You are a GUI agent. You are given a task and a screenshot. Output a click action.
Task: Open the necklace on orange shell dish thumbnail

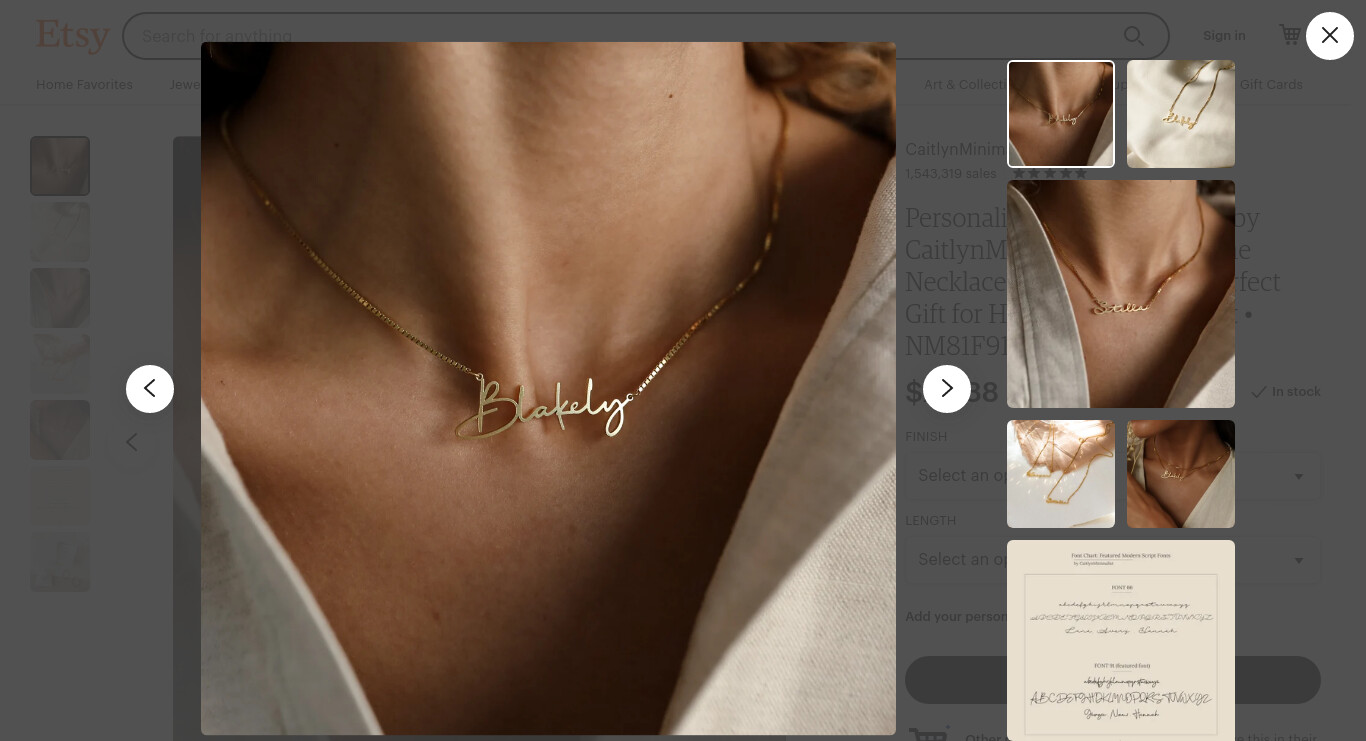[1061, 474]
